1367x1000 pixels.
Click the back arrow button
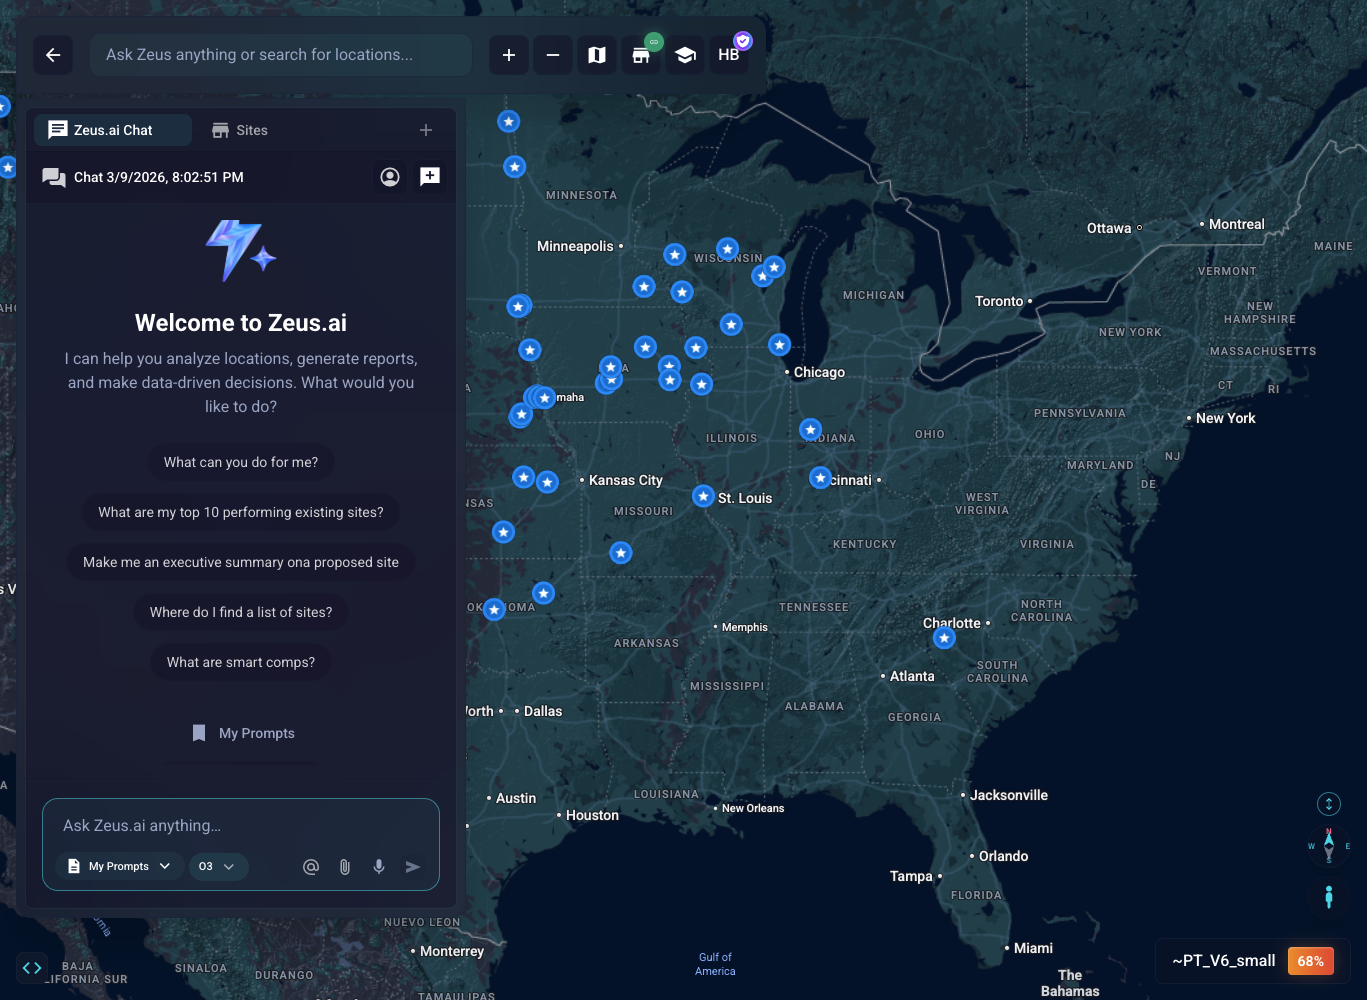tap(53, 55)
